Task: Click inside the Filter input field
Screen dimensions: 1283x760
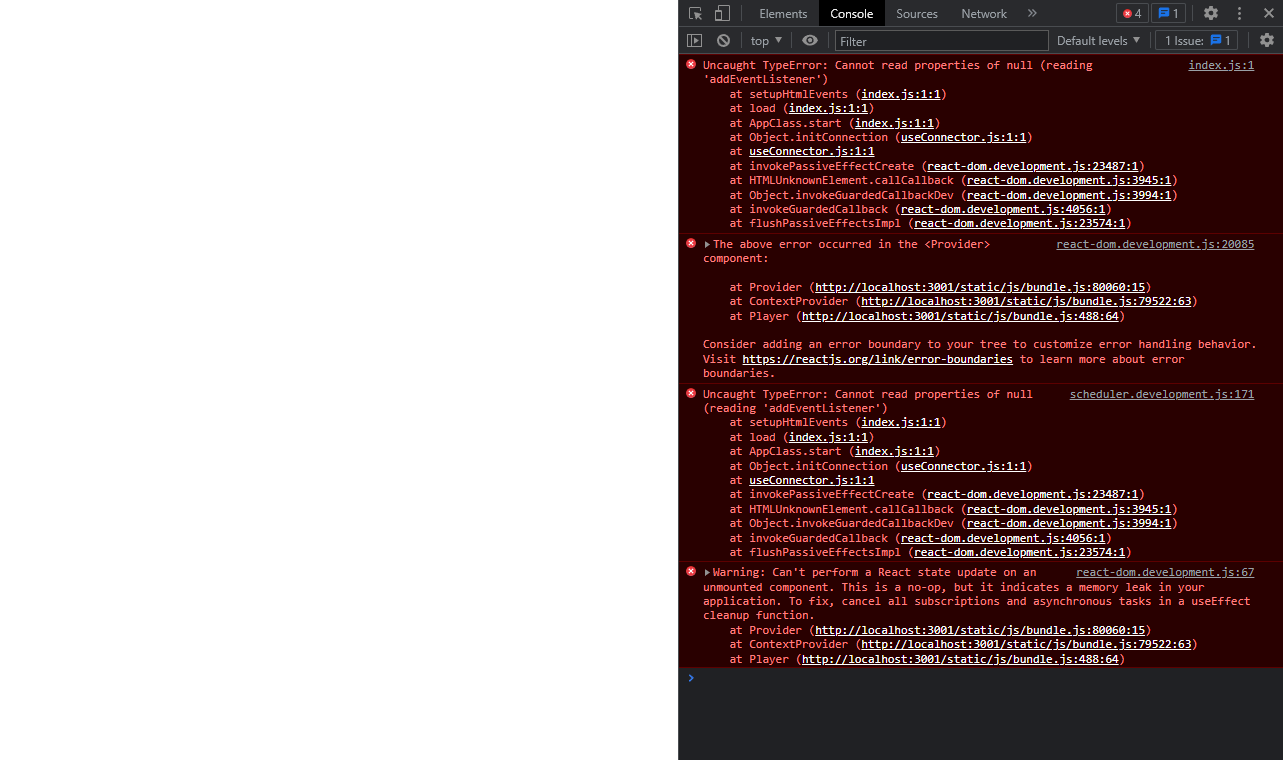Action: 940,41
